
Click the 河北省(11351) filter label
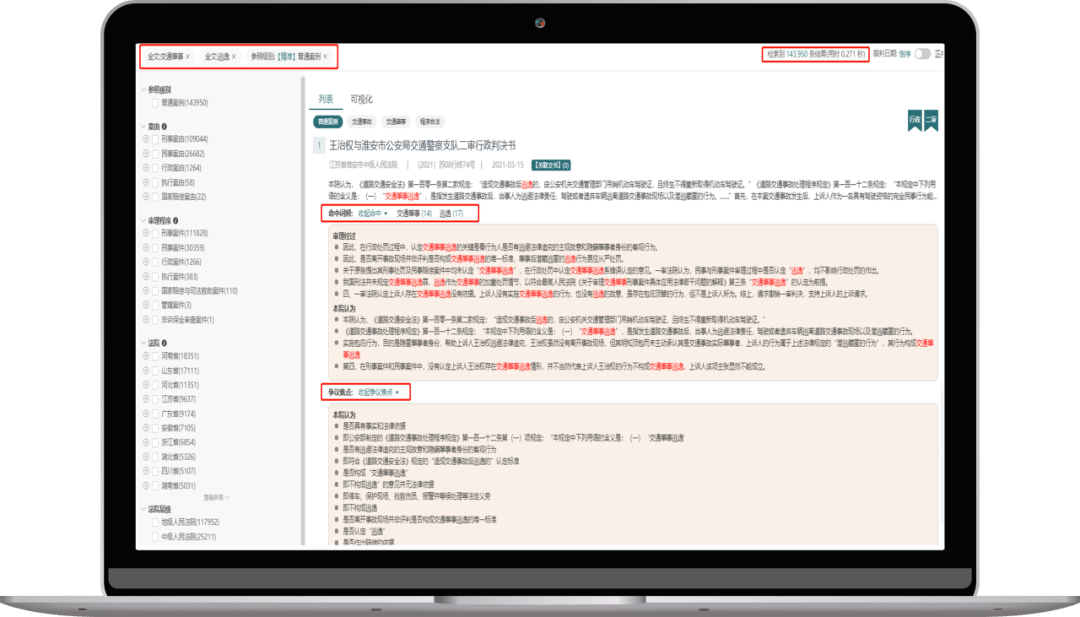point(180,385)
